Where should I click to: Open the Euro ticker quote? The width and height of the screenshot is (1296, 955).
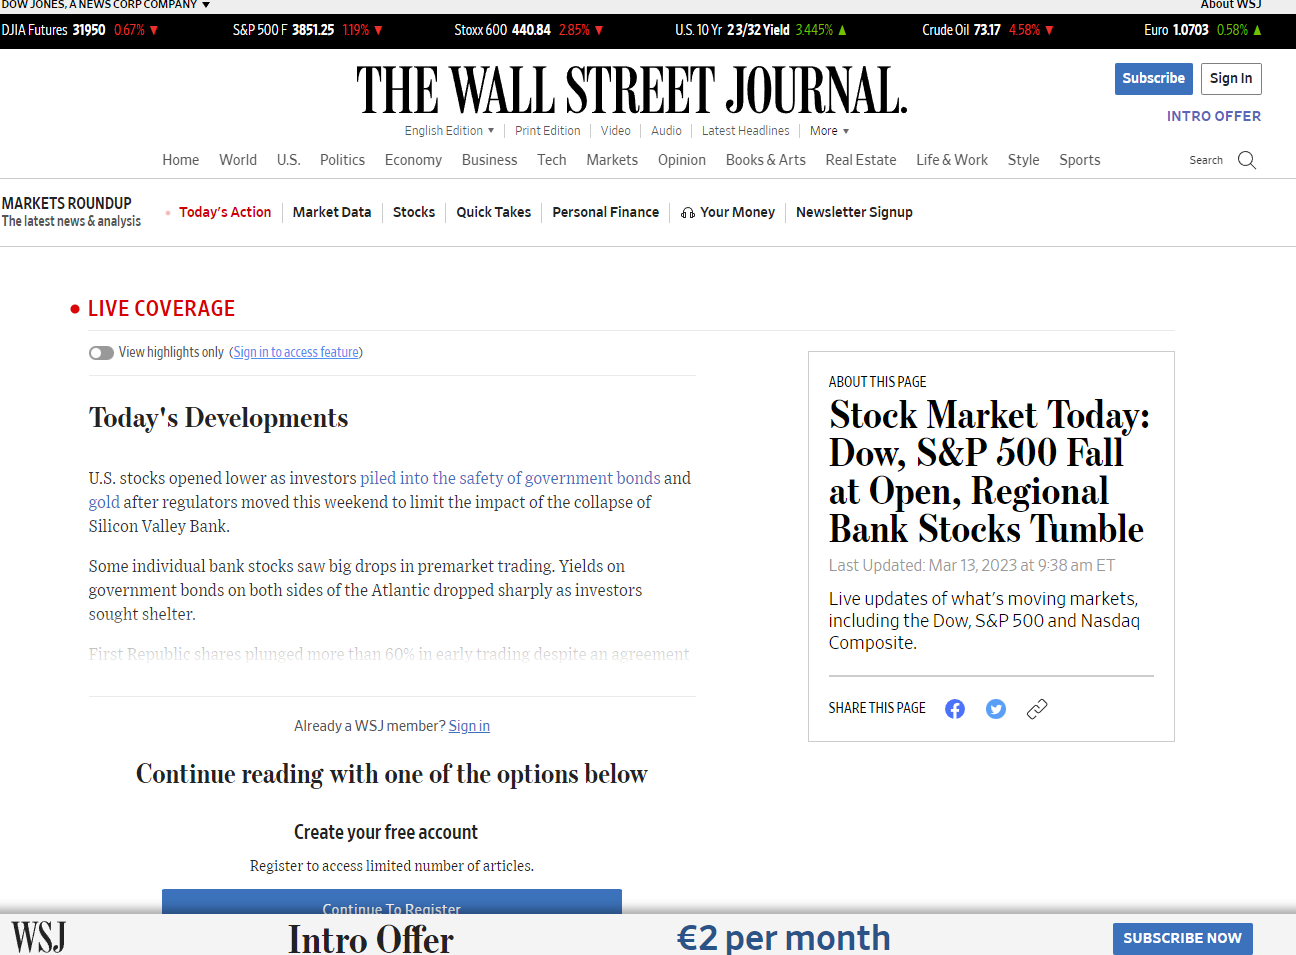[x=1203, y=30]
